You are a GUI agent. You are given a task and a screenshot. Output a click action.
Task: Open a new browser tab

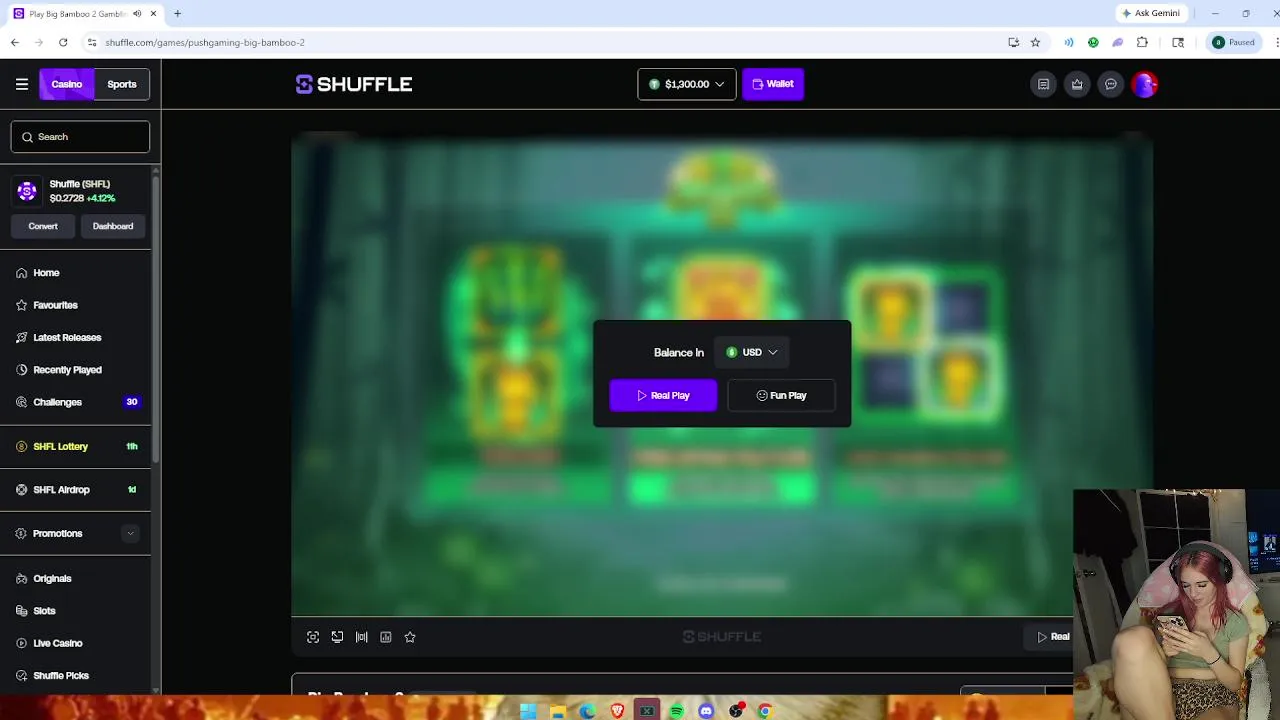(177, 14)
